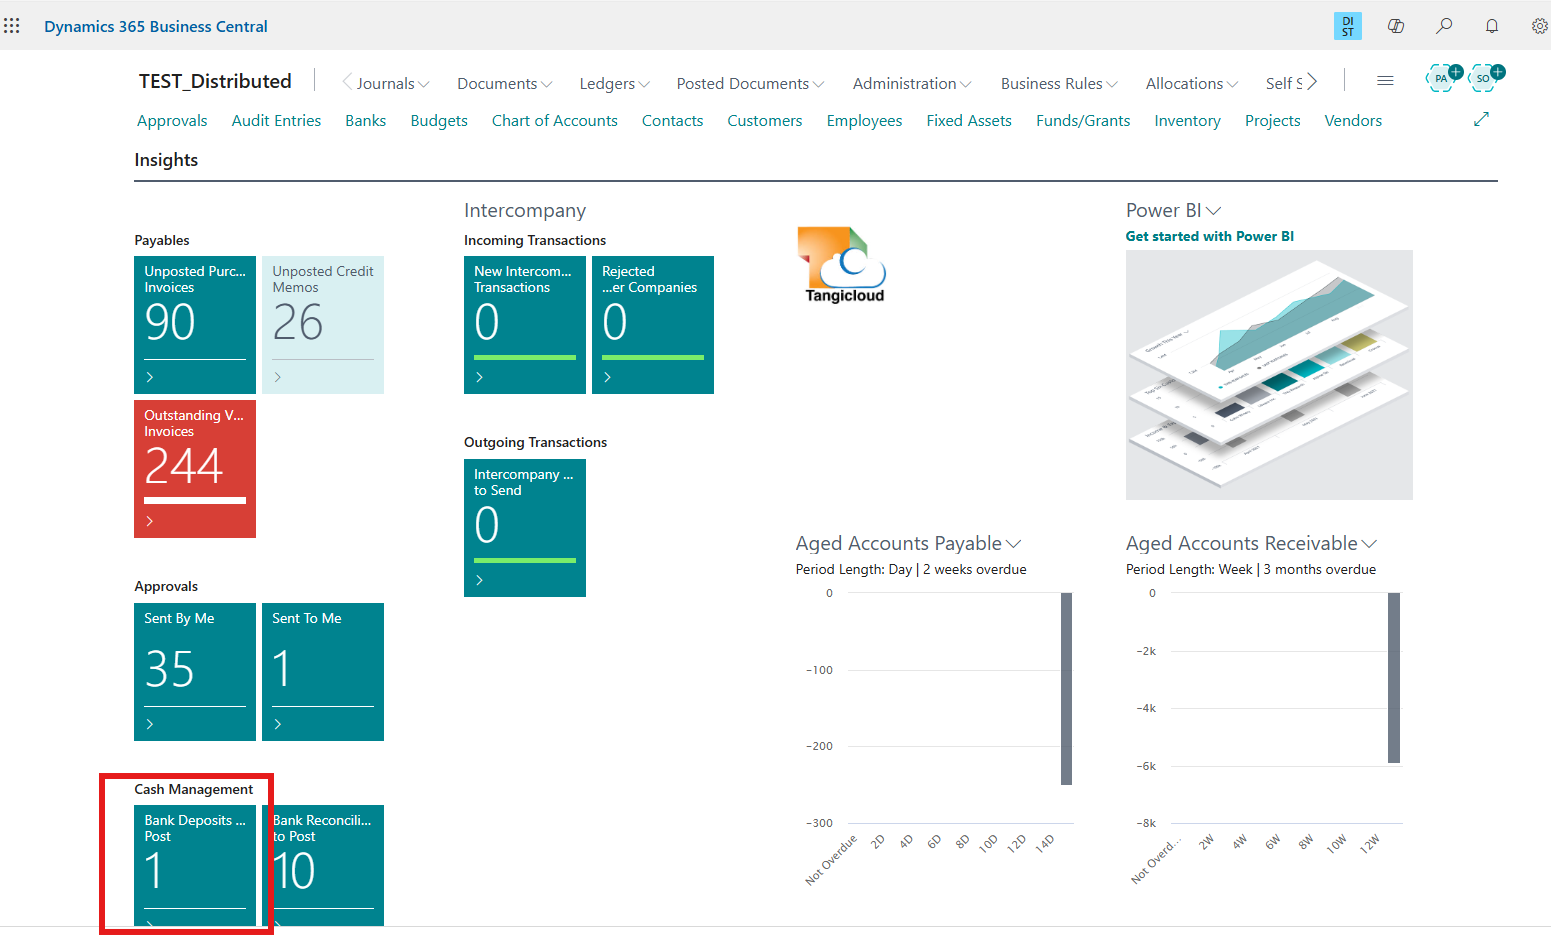Open arrow on Rejected Companies tile
The image size is (1551, 935).
(608, 377)
